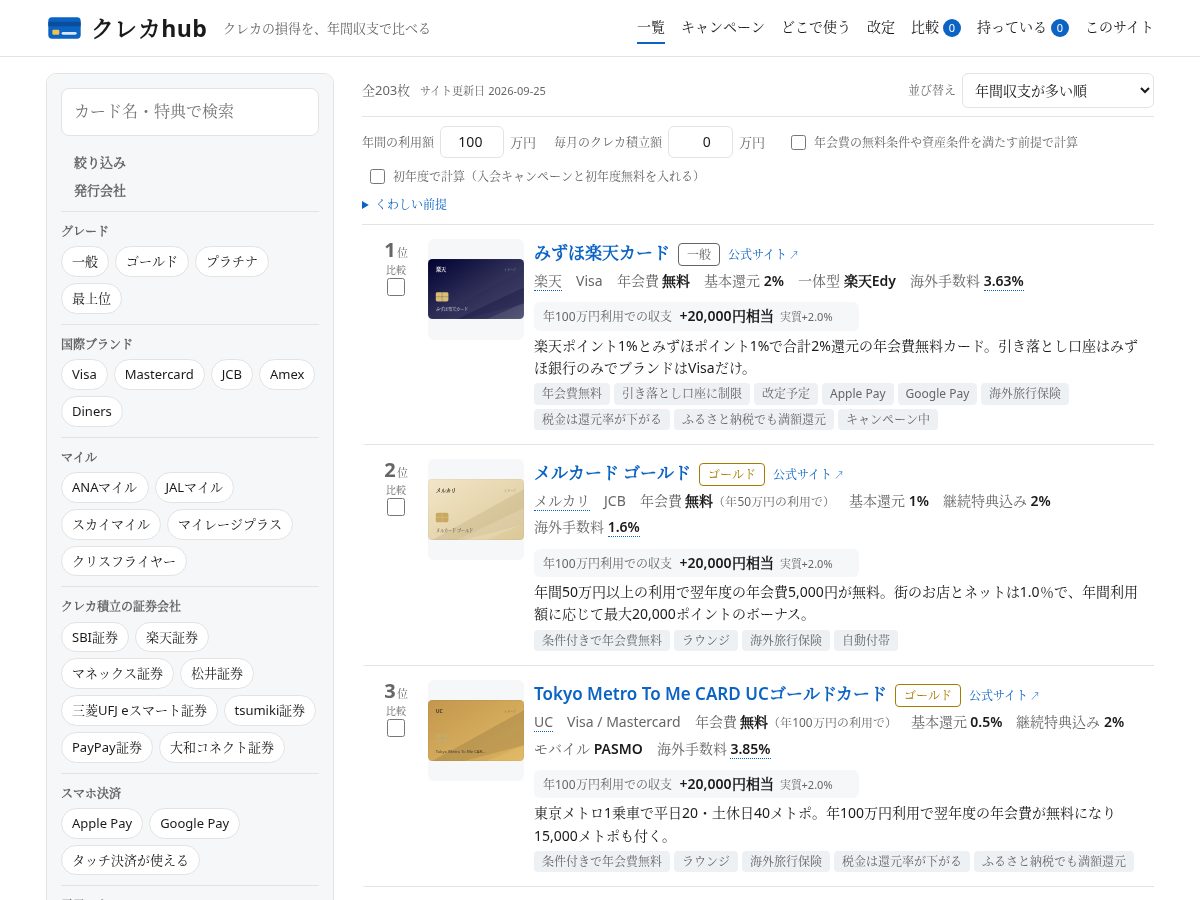Select the JALマイル filter chip

(195, 488)
